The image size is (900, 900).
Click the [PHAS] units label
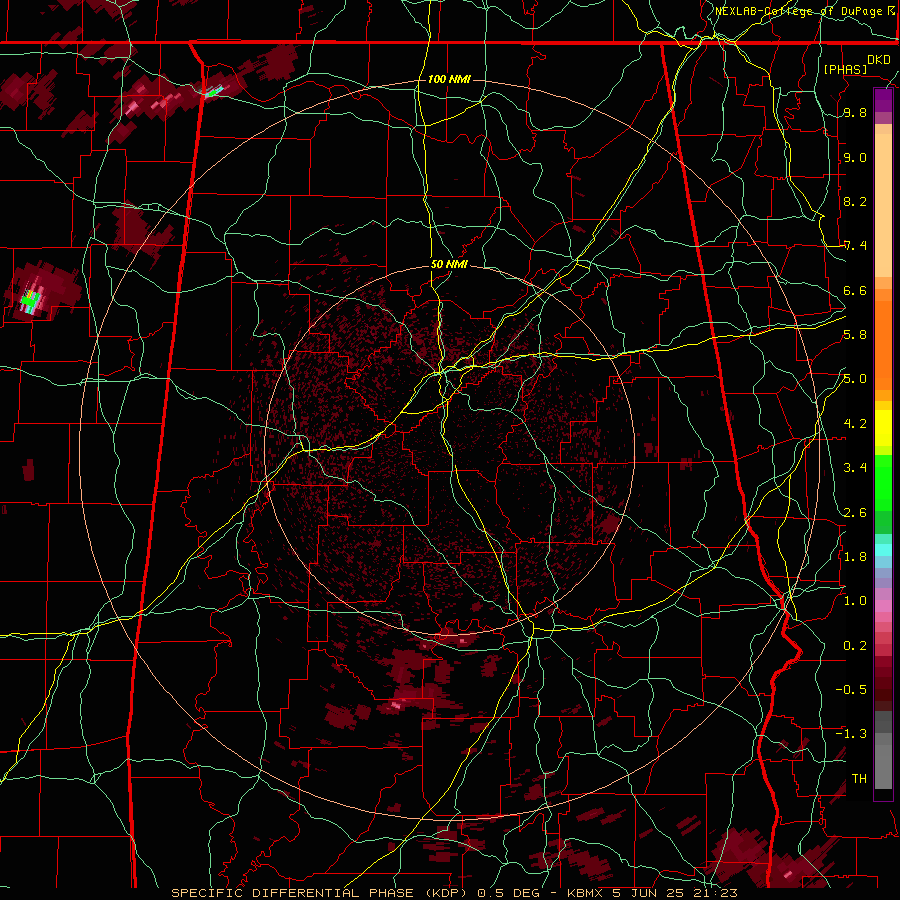click(x=845, y=69)
